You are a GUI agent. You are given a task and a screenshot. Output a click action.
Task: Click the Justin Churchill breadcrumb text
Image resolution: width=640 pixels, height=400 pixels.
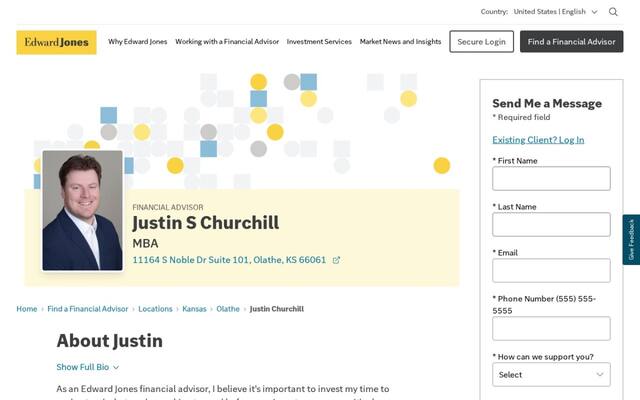[x=277, y=309]
